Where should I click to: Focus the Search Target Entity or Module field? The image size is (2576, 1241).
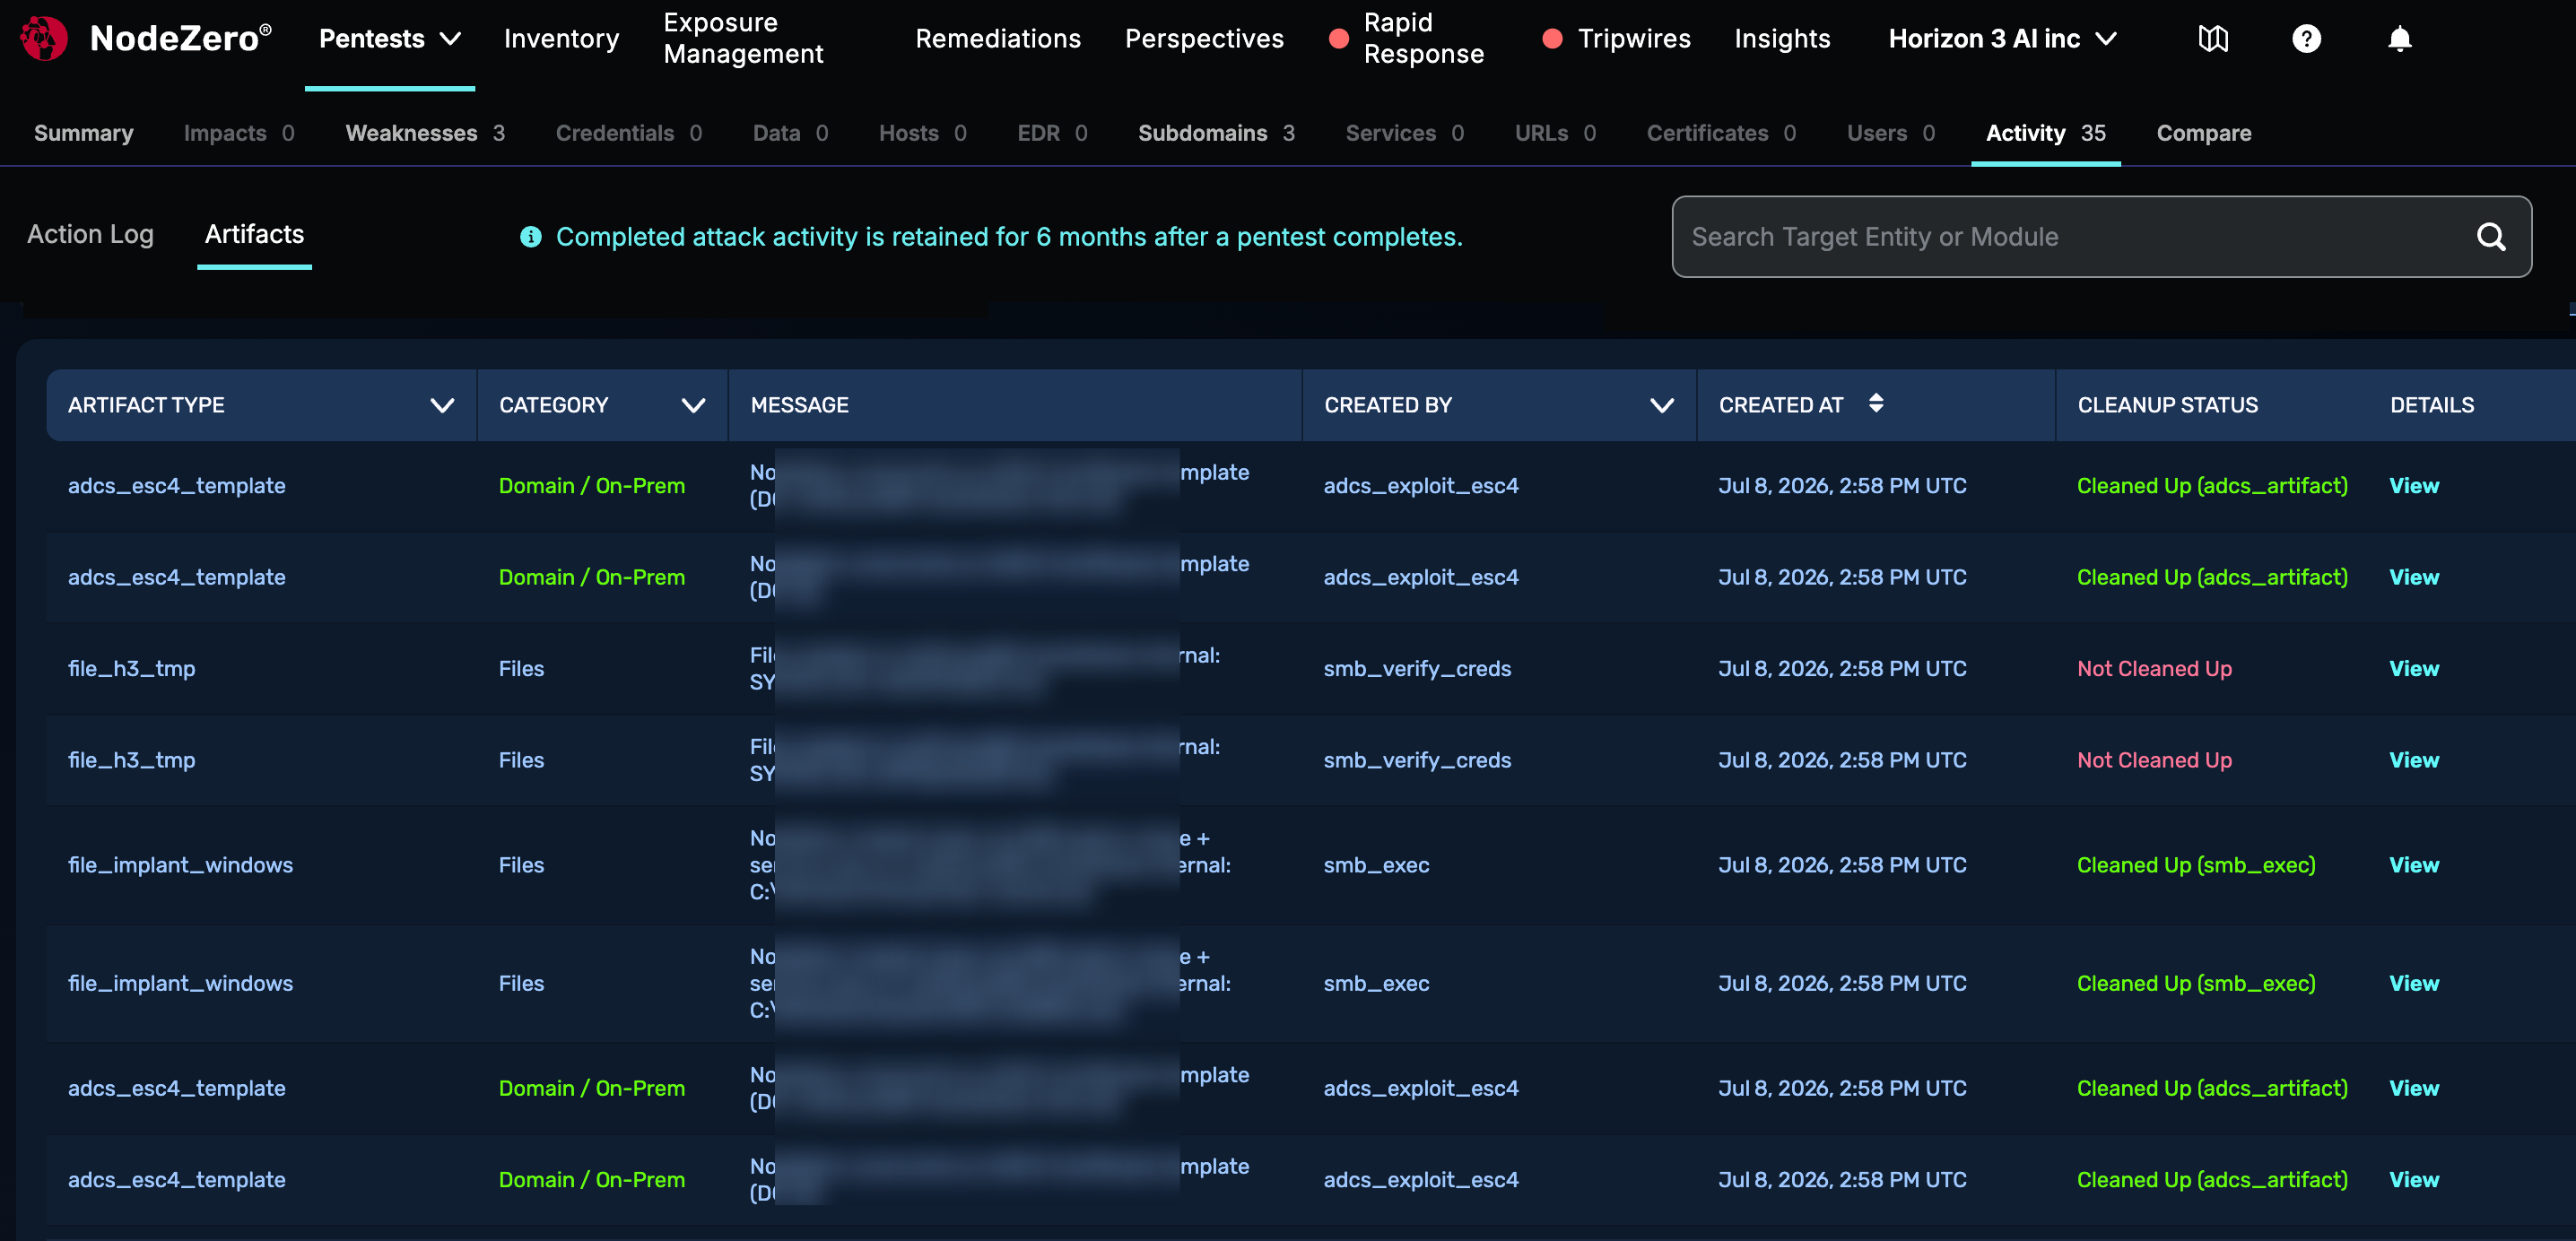pos(2101,237)
